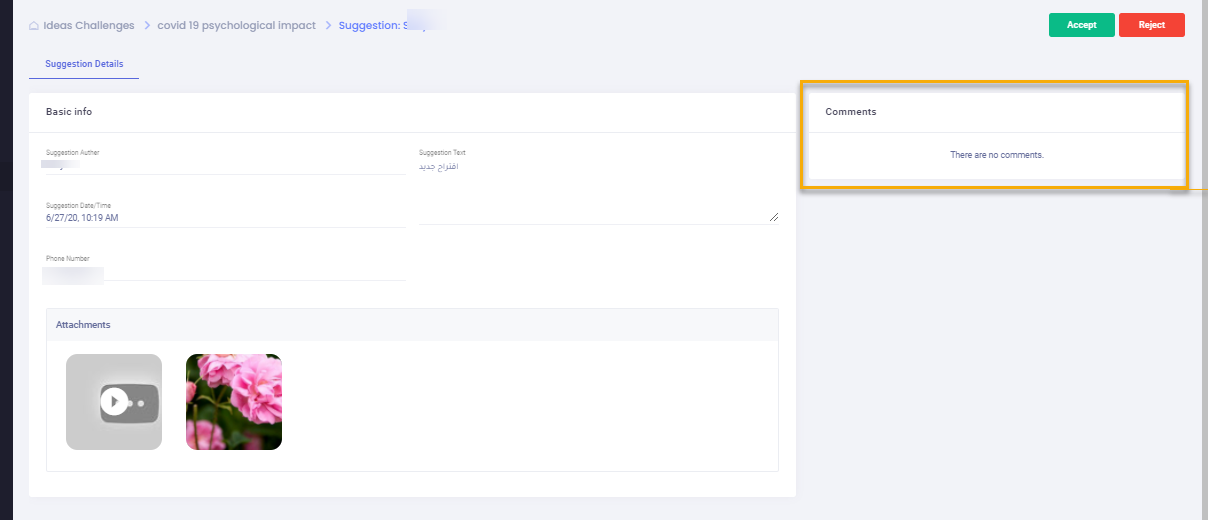Click the home icon in the breadcrumb
The image size is (1208, 520).
(x=34, y=26)
